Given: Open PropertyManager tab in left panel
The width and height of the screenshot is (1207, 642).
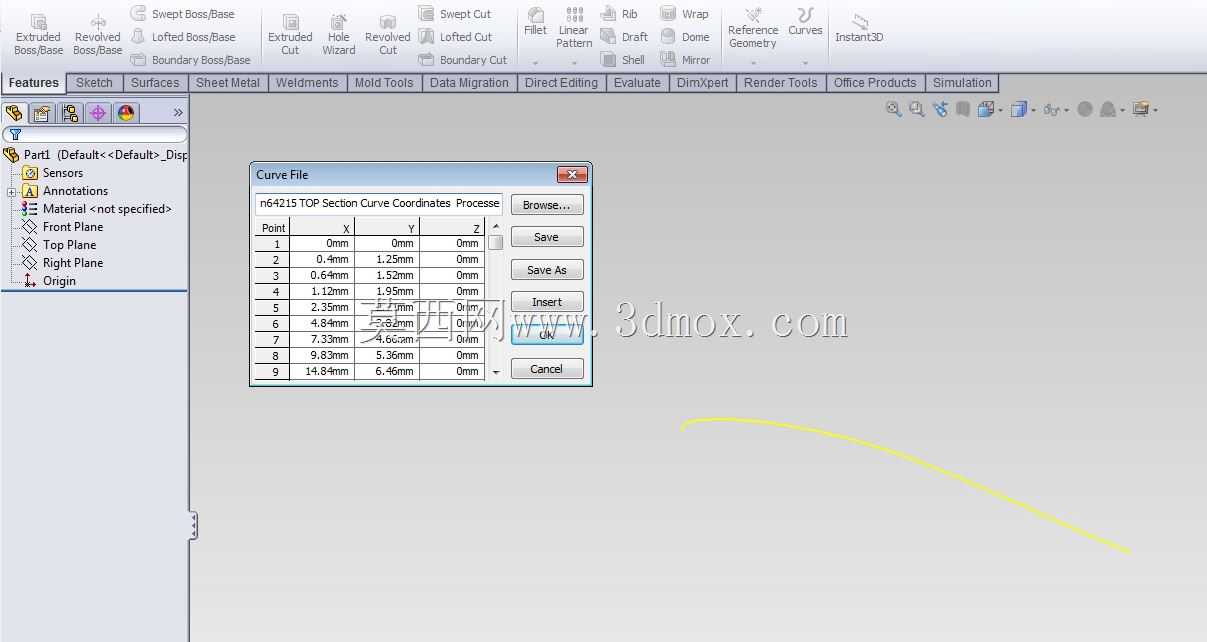Looking at the screenshot, I should 42,113.
